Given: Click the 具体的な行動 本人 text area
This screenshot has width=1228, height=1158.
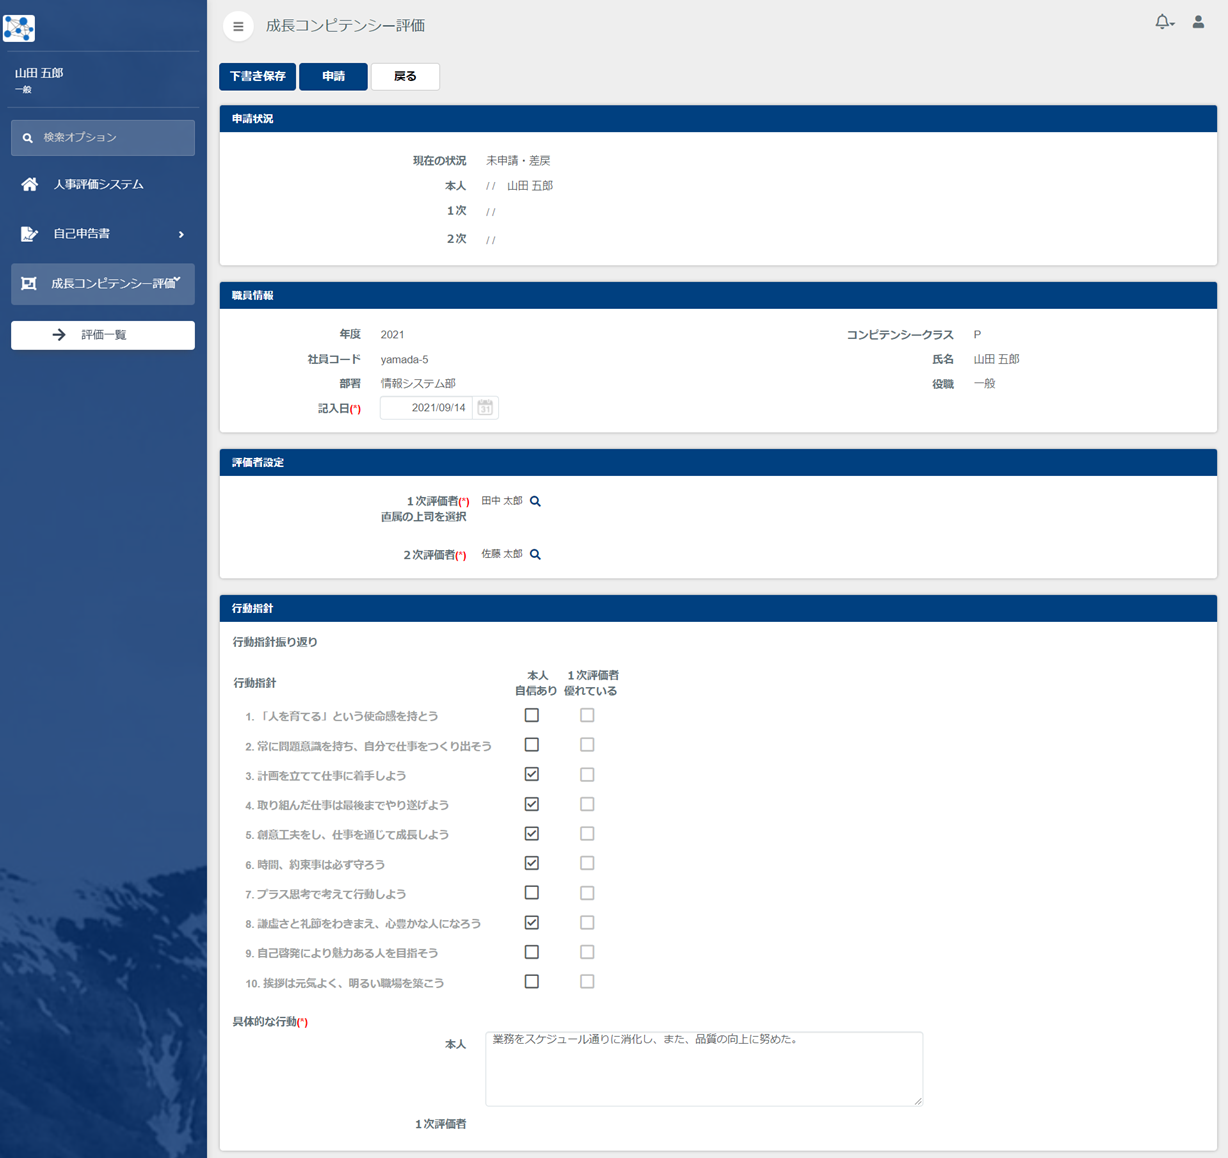Looking at the screenshot, I should click(703, 1068).
